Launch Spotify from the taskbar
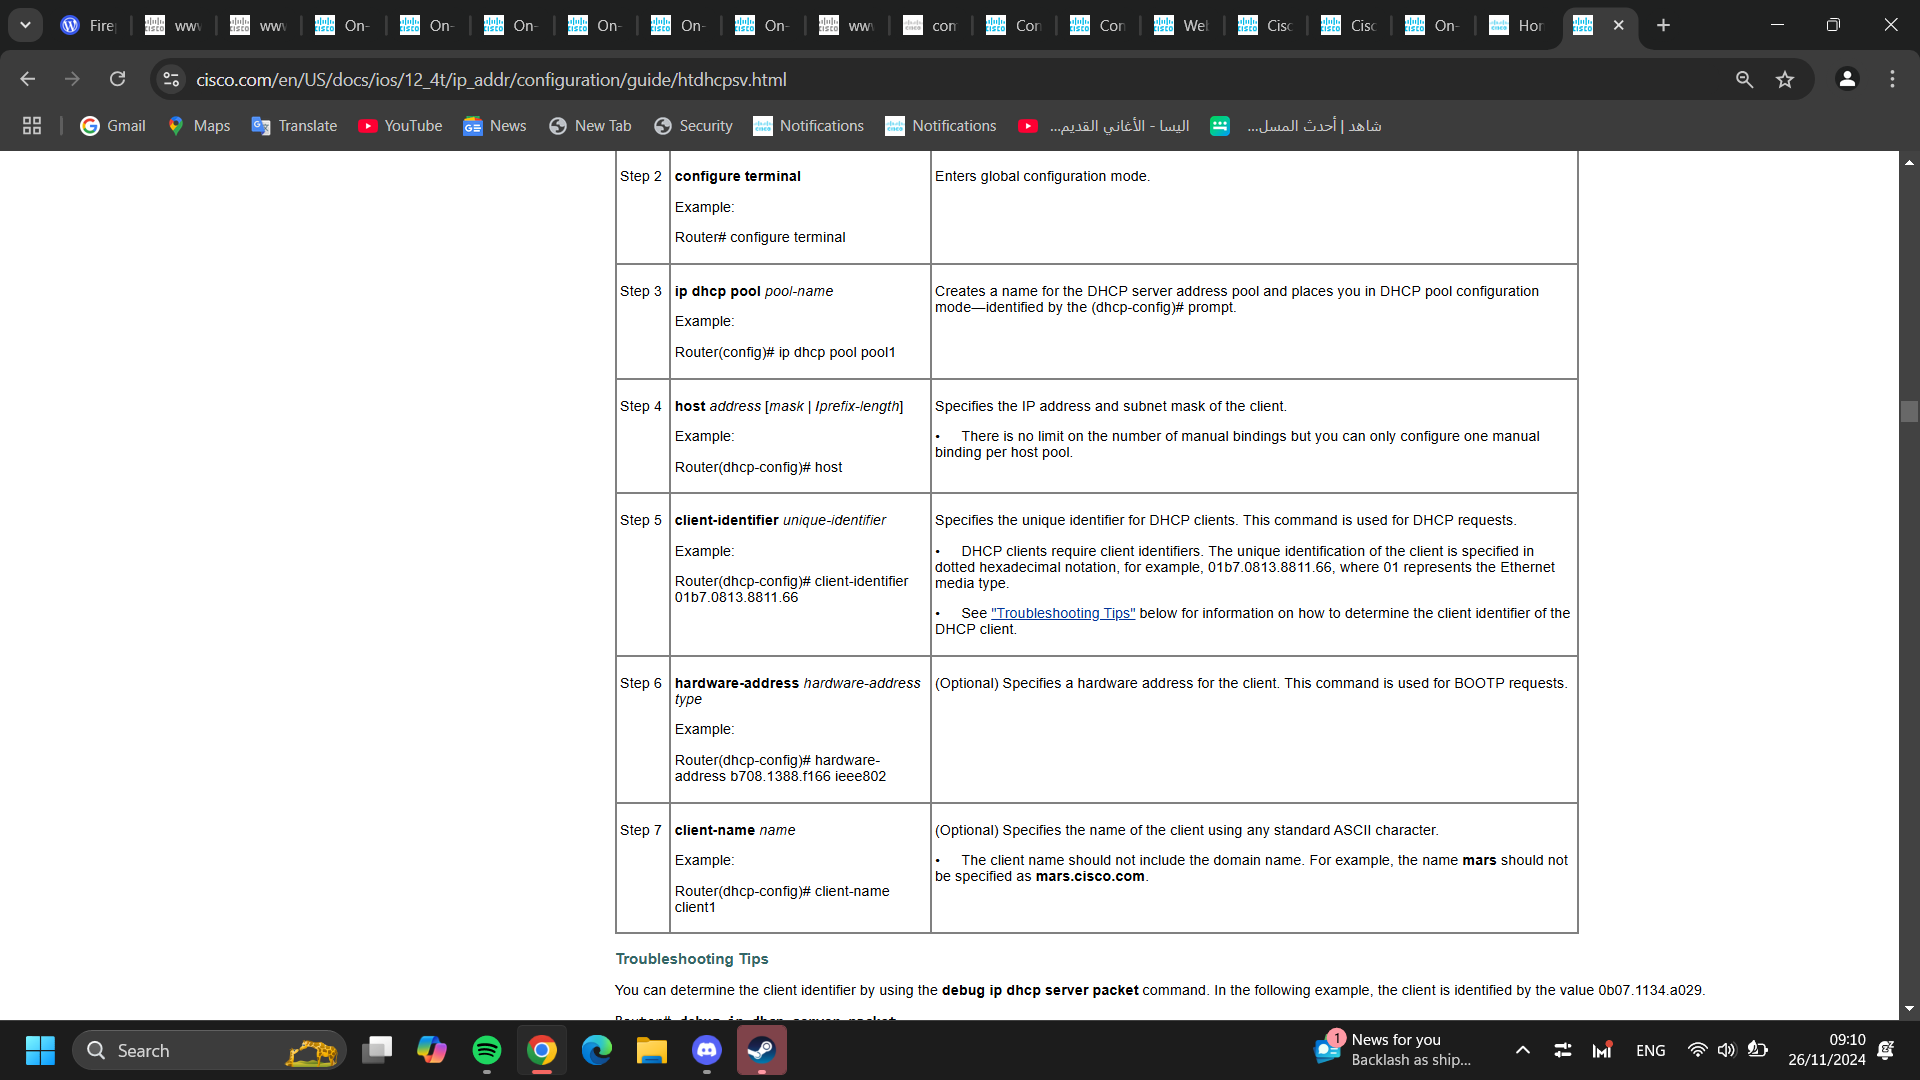Viewport: 1920px width, 1080px height. (487, 1050)
